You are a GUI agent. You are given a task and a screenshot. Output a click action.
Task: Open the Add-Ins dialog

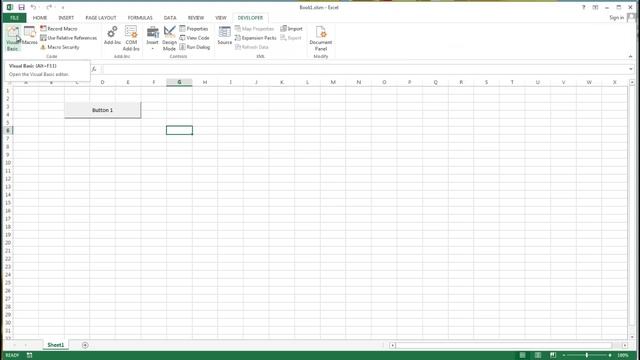coord(112,36)
